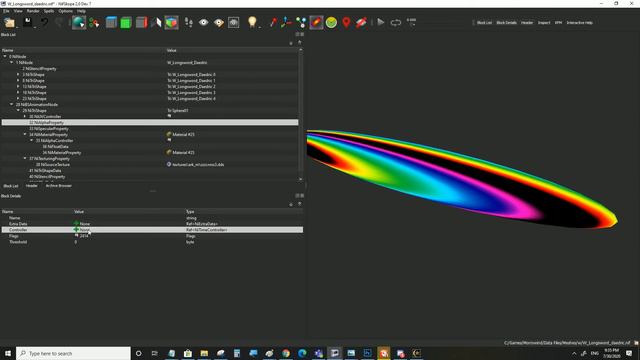Select the red-green object picker icon
This screenshot has height=360, width=640.
tap(94, 22)
